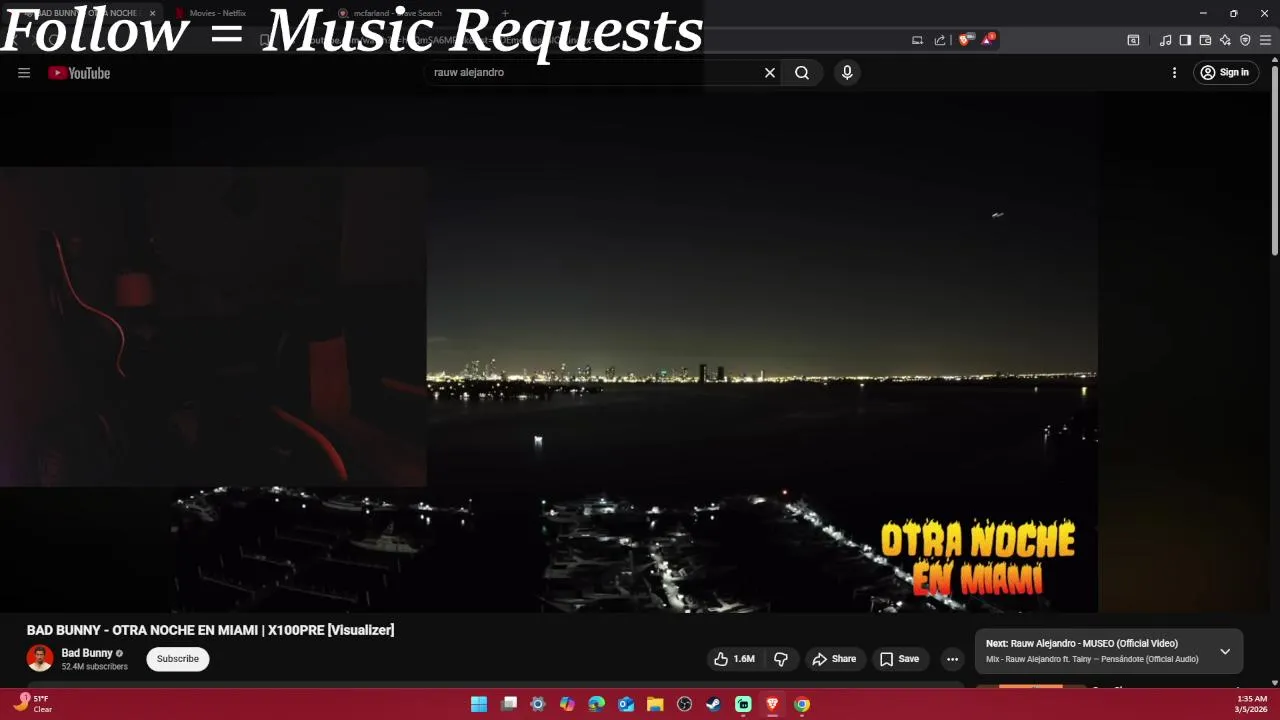Go to the YouTube home logo
Viewport: 1280px width, 720px height.
(79, 73)
